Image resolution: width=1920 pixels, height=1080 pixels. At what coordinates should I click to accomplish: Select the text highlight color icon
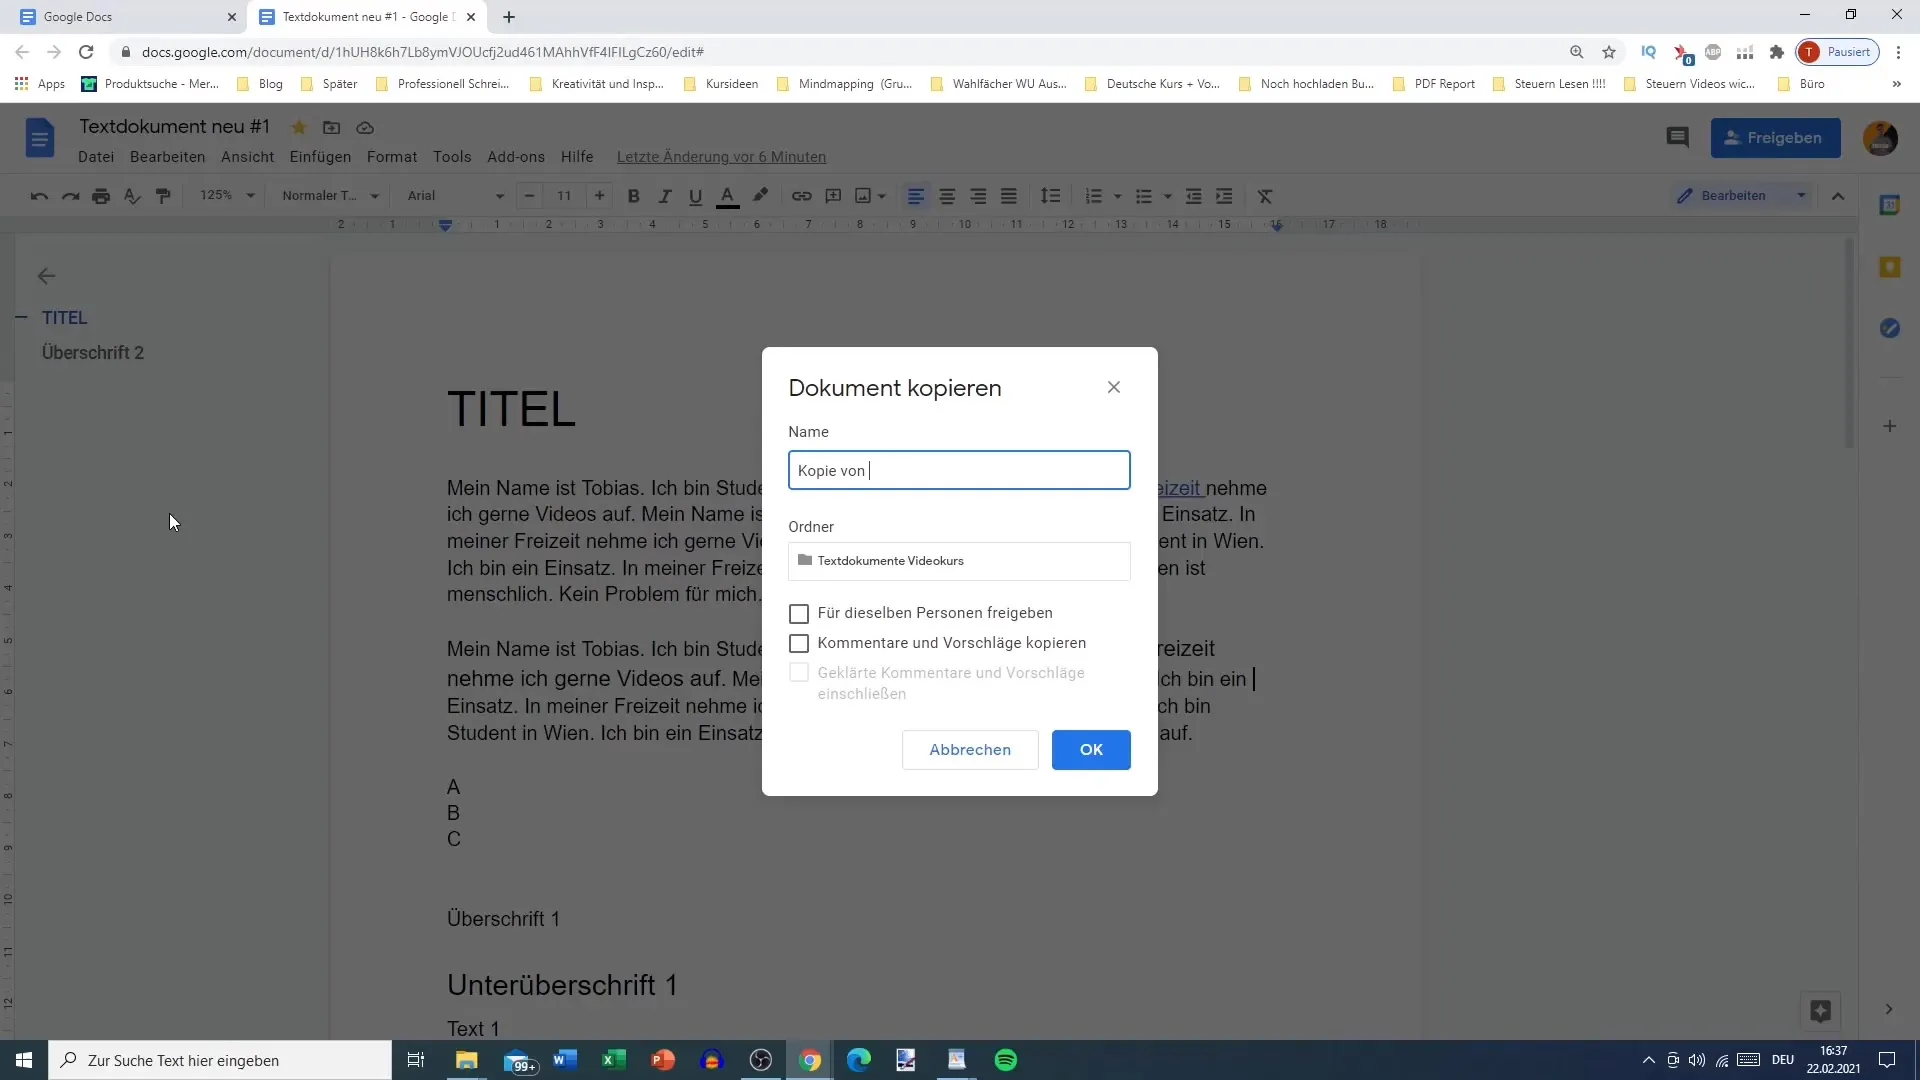(x=762, y=195)
